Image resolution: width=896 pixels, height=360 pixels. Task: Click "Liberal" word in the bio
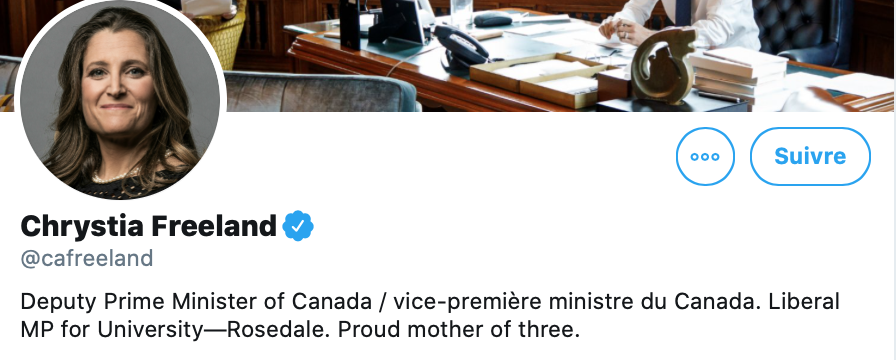pyautogui.click(x=804, y=301)
